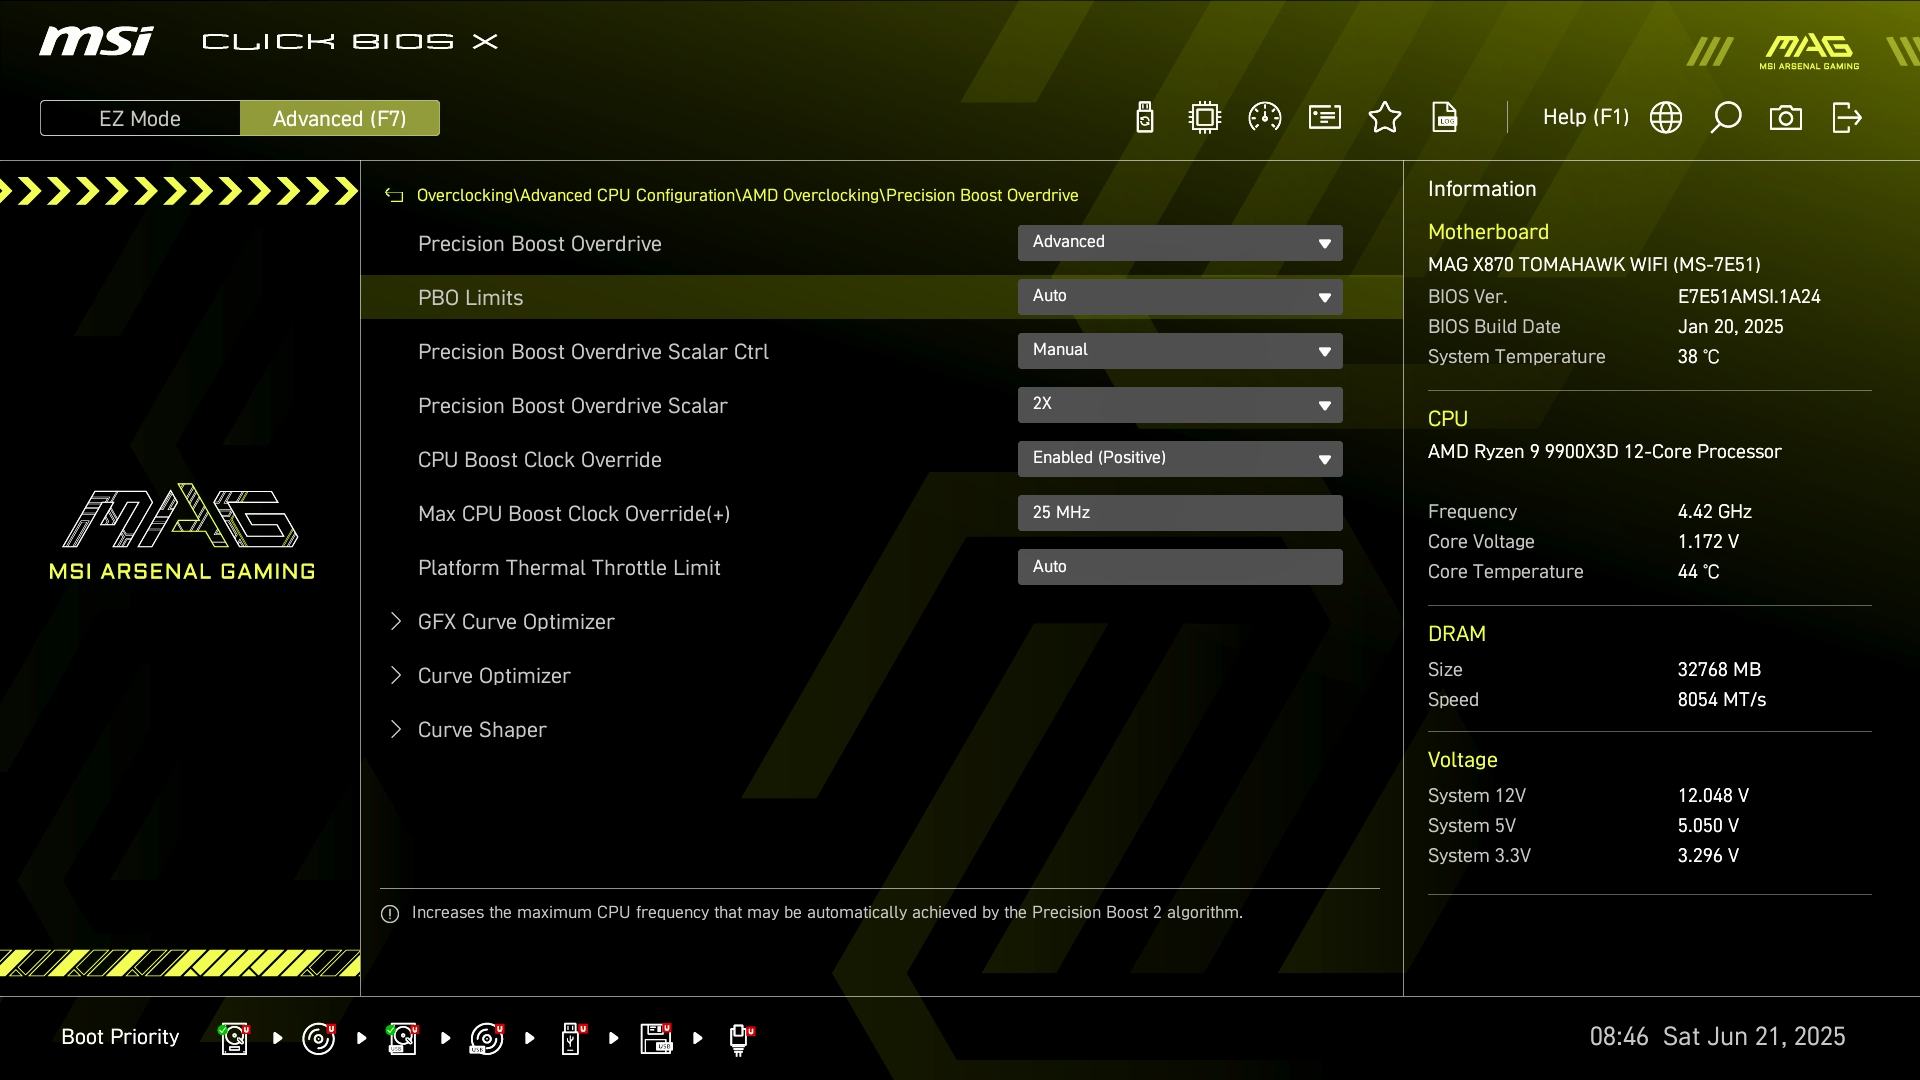Viewport: 1920px width, 1080px height.
Task: Click the change log document icon
Action: [x=1445, y=118]
